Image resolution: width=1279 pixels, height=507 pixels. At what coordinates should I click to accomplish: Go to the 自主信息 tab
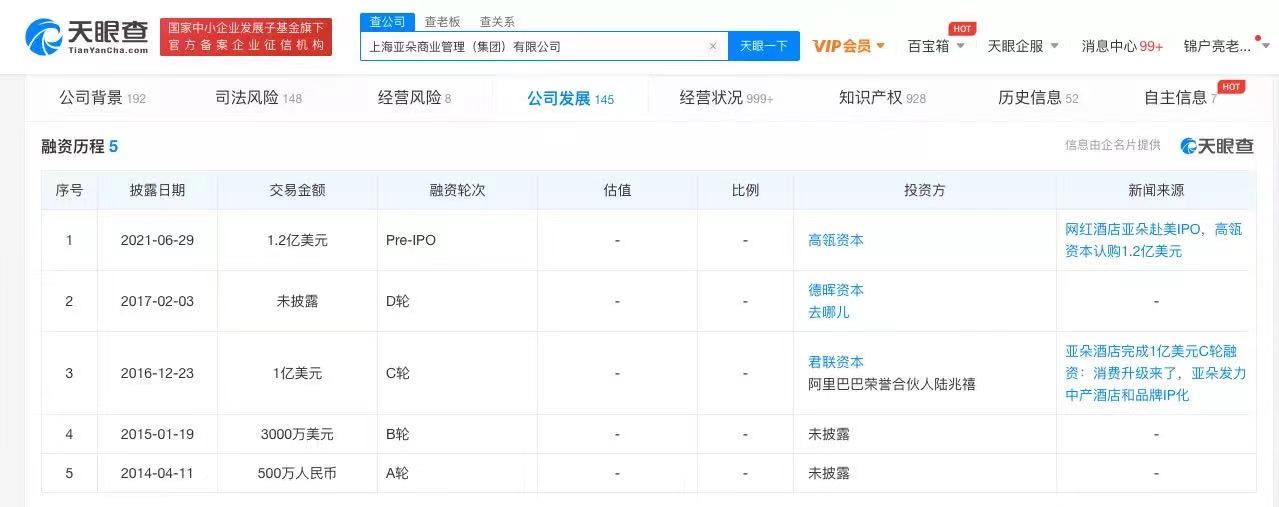click(x=1179, y=98)
